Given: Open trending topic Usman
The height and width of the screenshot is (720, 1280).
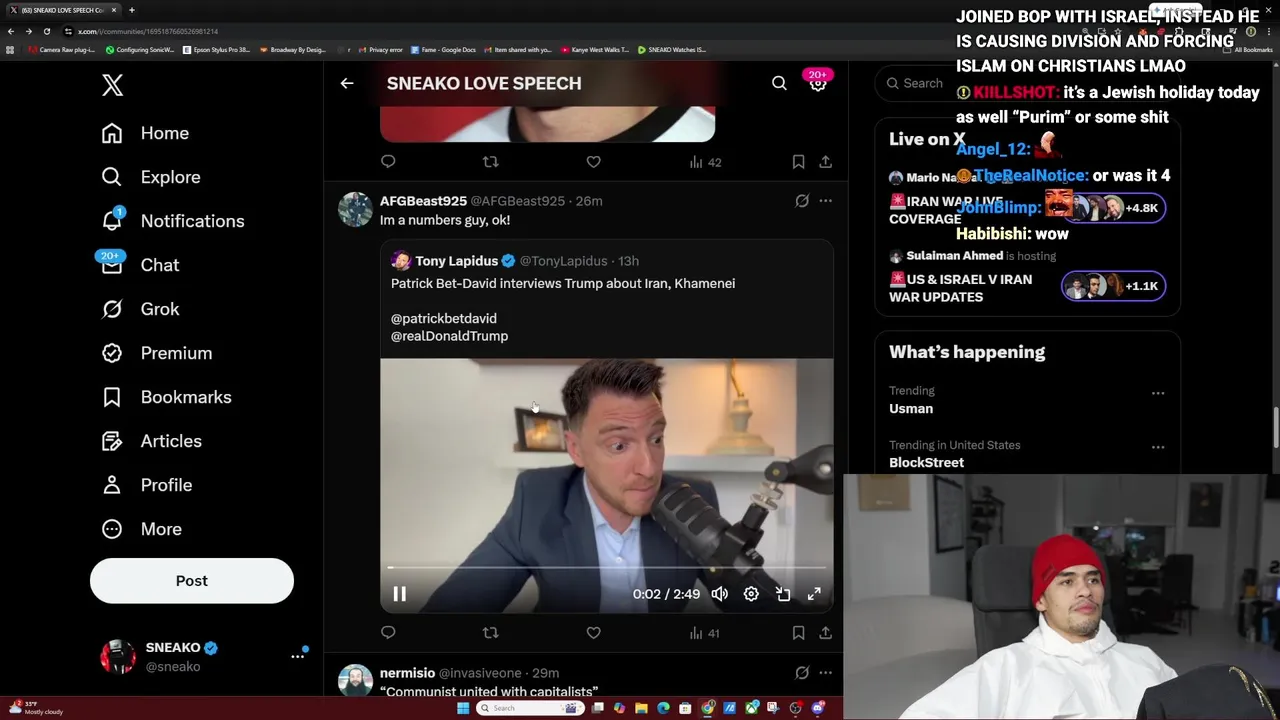Looking at the screenshot, I should click(x=911, y=408).
